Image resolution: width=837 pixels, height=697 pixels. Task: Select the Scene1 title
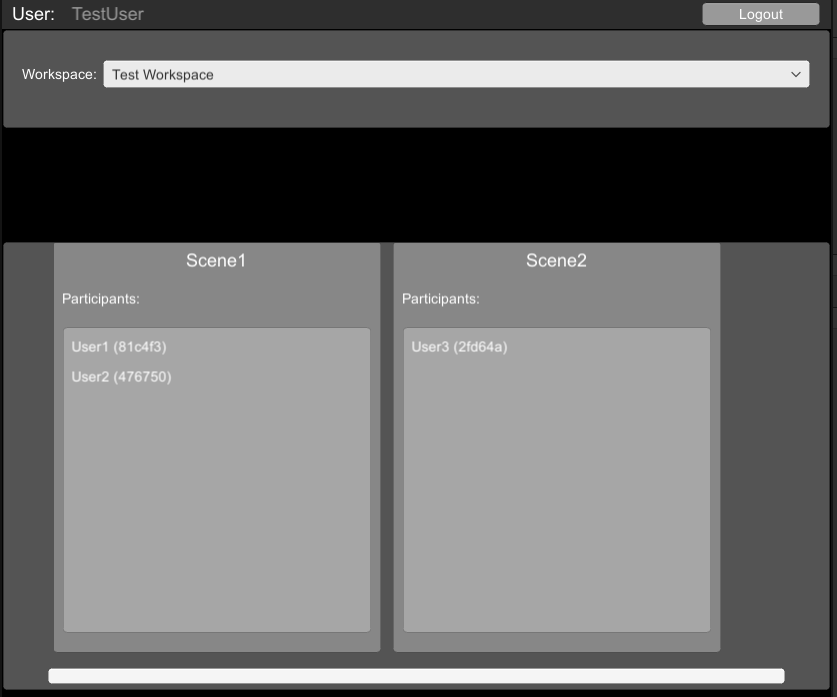[x=216, y=261]
